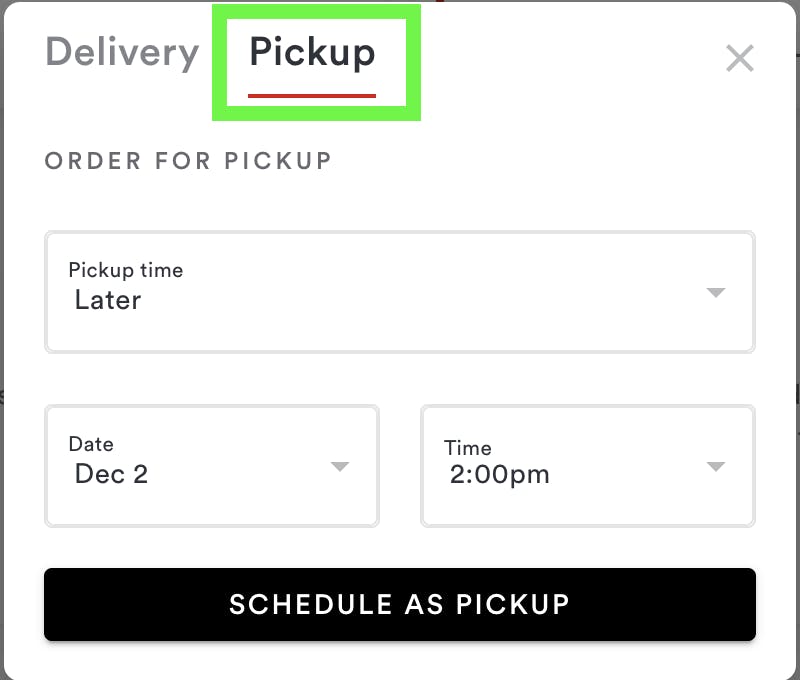Click the "Dec 2" date value

click(111, 474)
